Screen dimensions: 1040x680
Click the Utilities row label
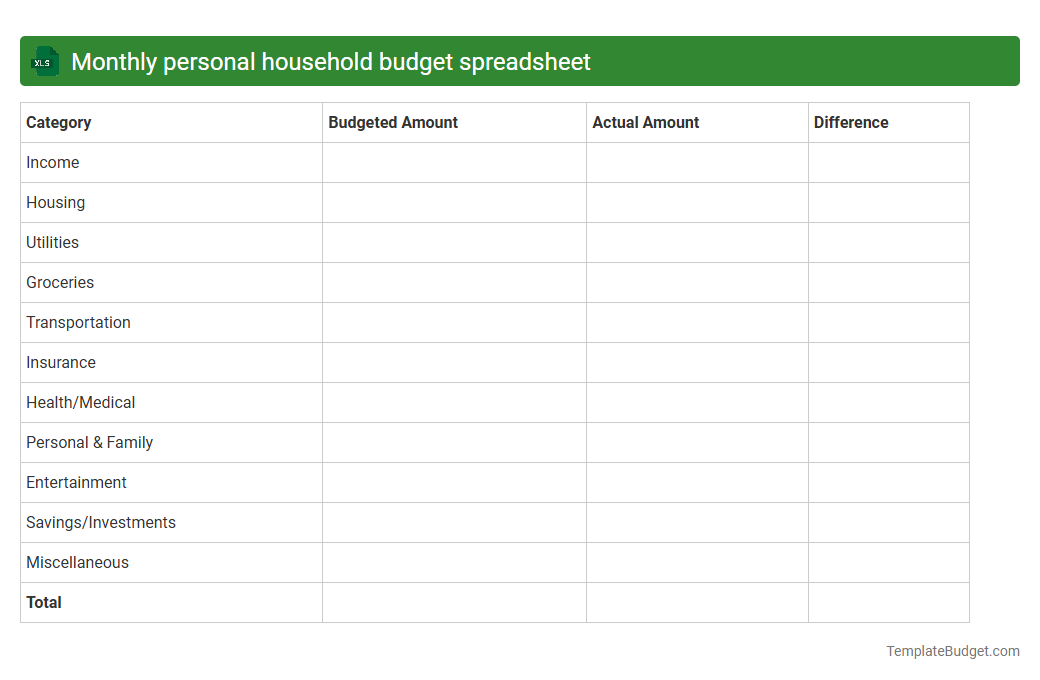pyautogui.click(x=52, y=242)
